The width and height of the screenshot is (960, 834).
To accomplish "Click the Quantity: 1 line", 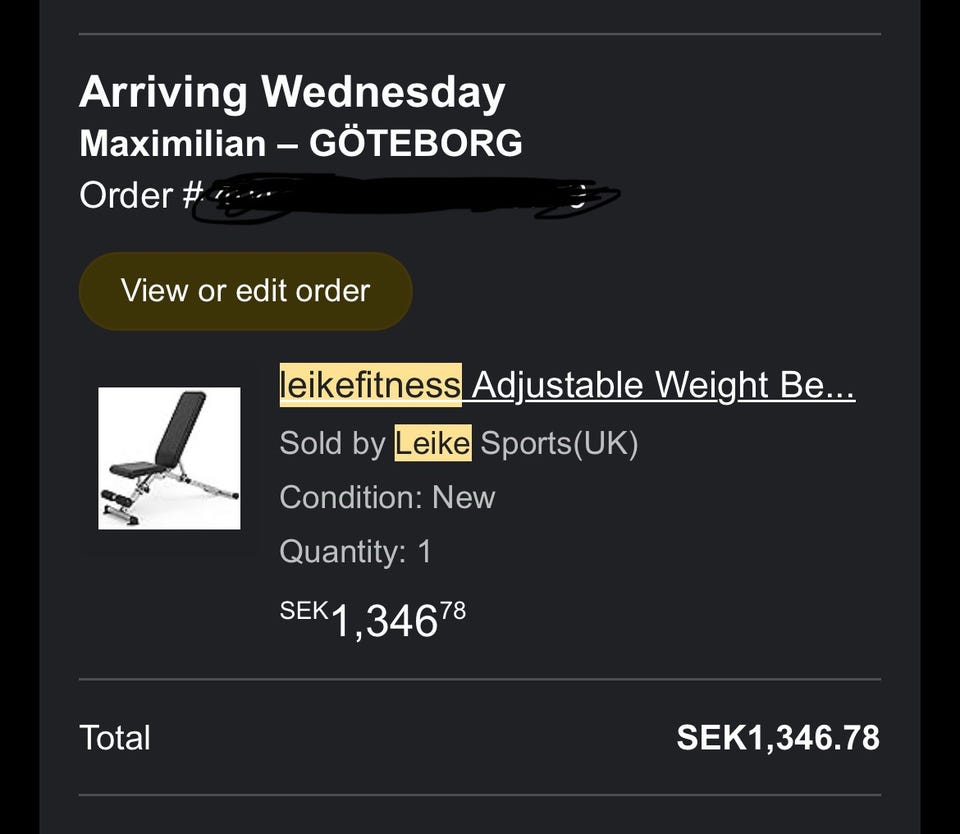I will point(355,551).
